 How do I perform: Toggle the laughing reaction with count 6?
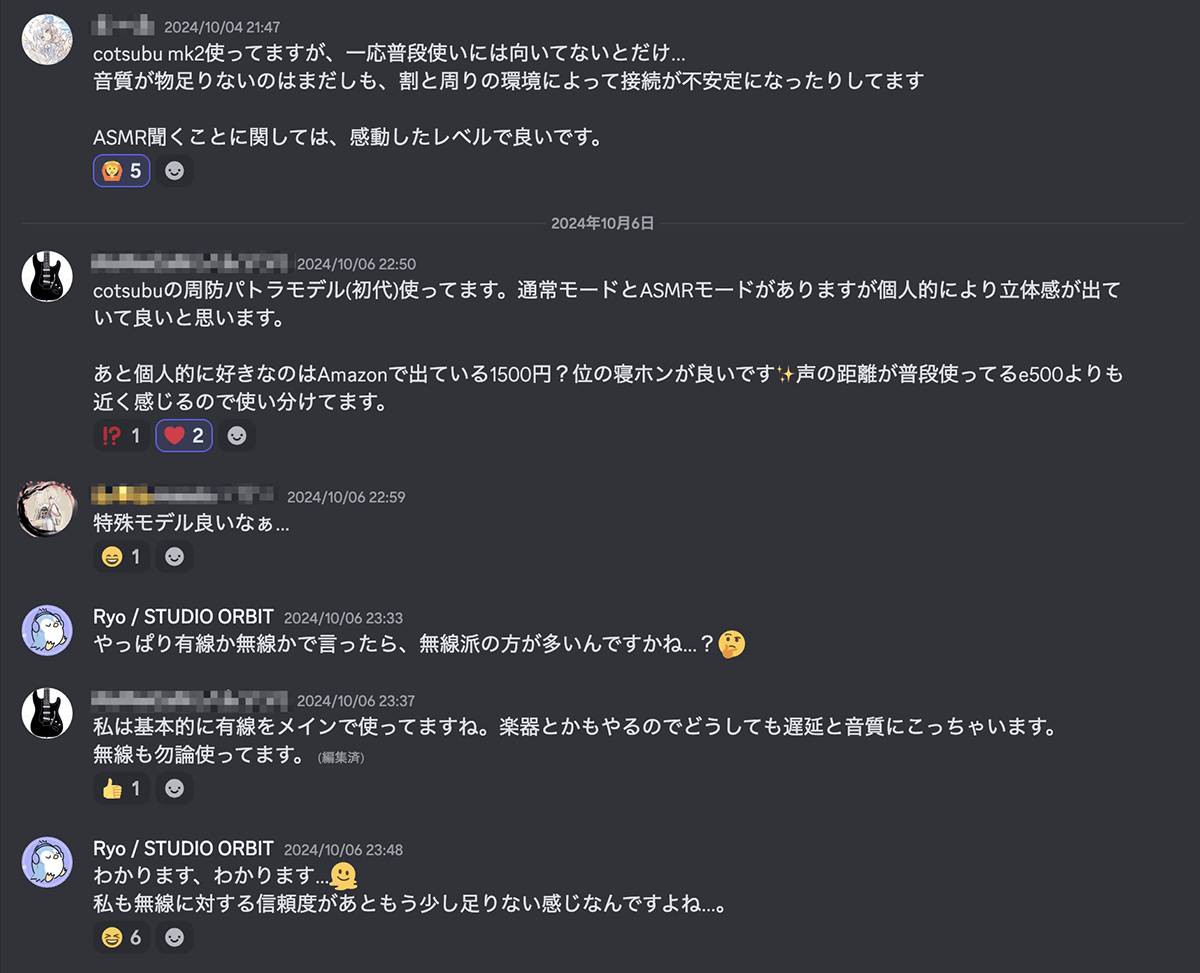coord(122,937)
